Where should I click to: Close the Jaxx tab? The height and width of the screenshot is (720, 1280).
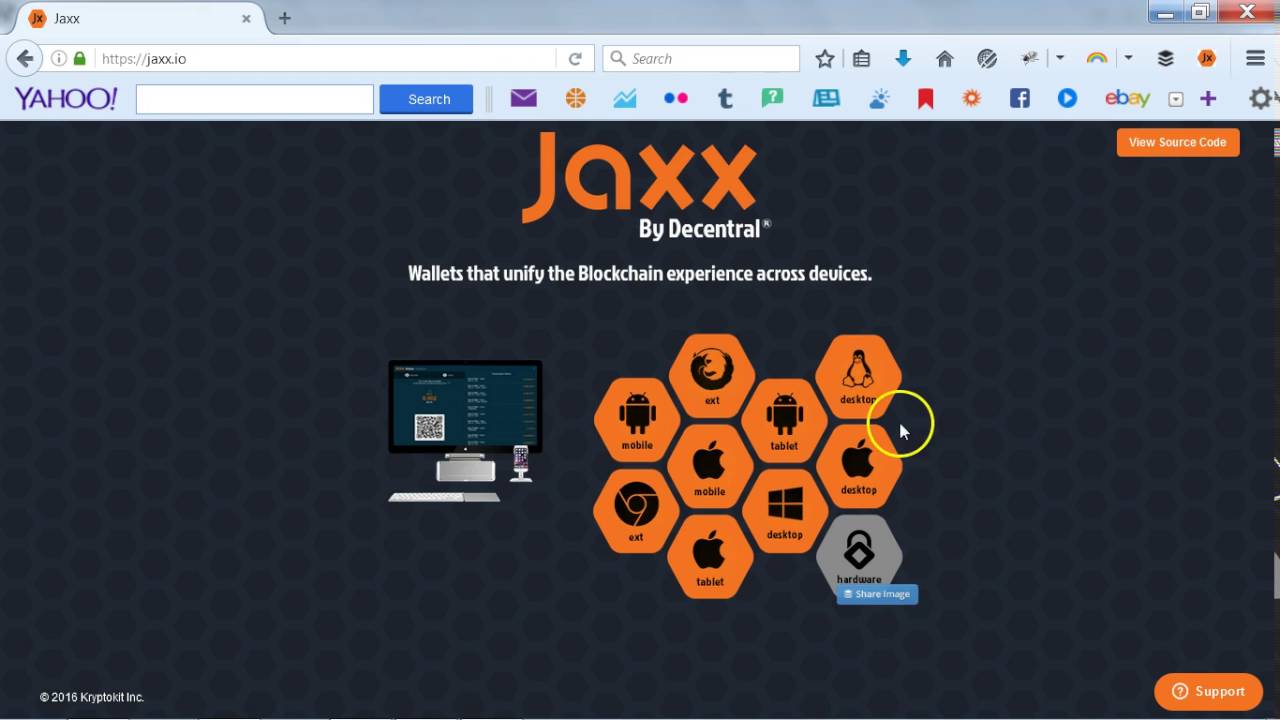pos(246,18)
